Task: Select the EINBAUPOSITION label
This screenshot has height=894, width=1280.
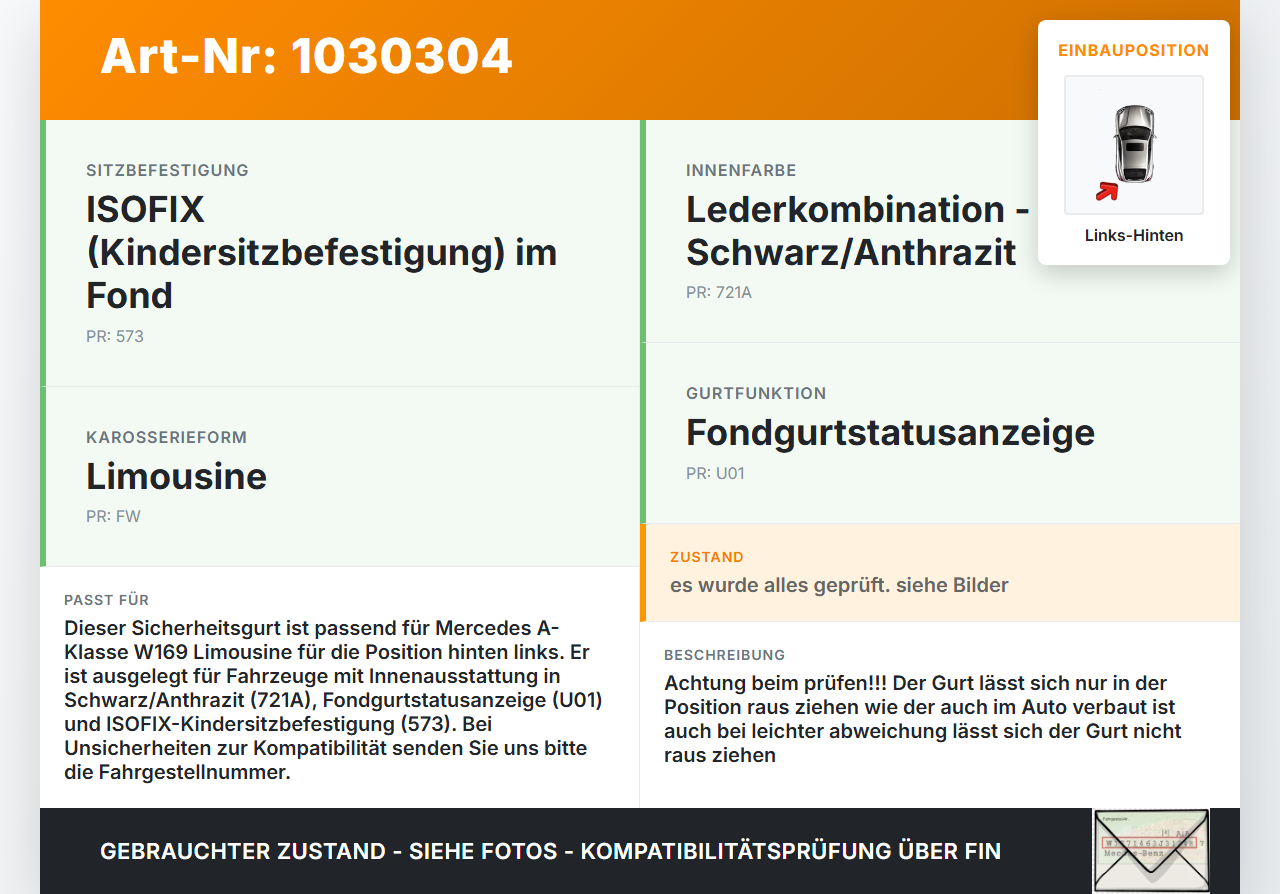Action: point(1134,50)
